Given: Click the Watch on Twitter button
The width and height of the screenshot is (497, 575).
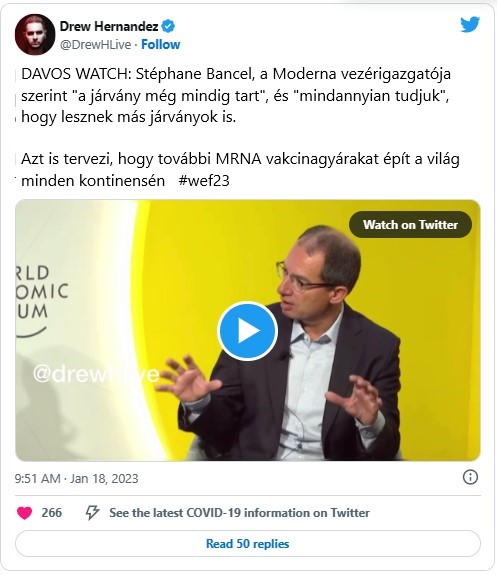Looking at the screenshot, I should point(410,224).
